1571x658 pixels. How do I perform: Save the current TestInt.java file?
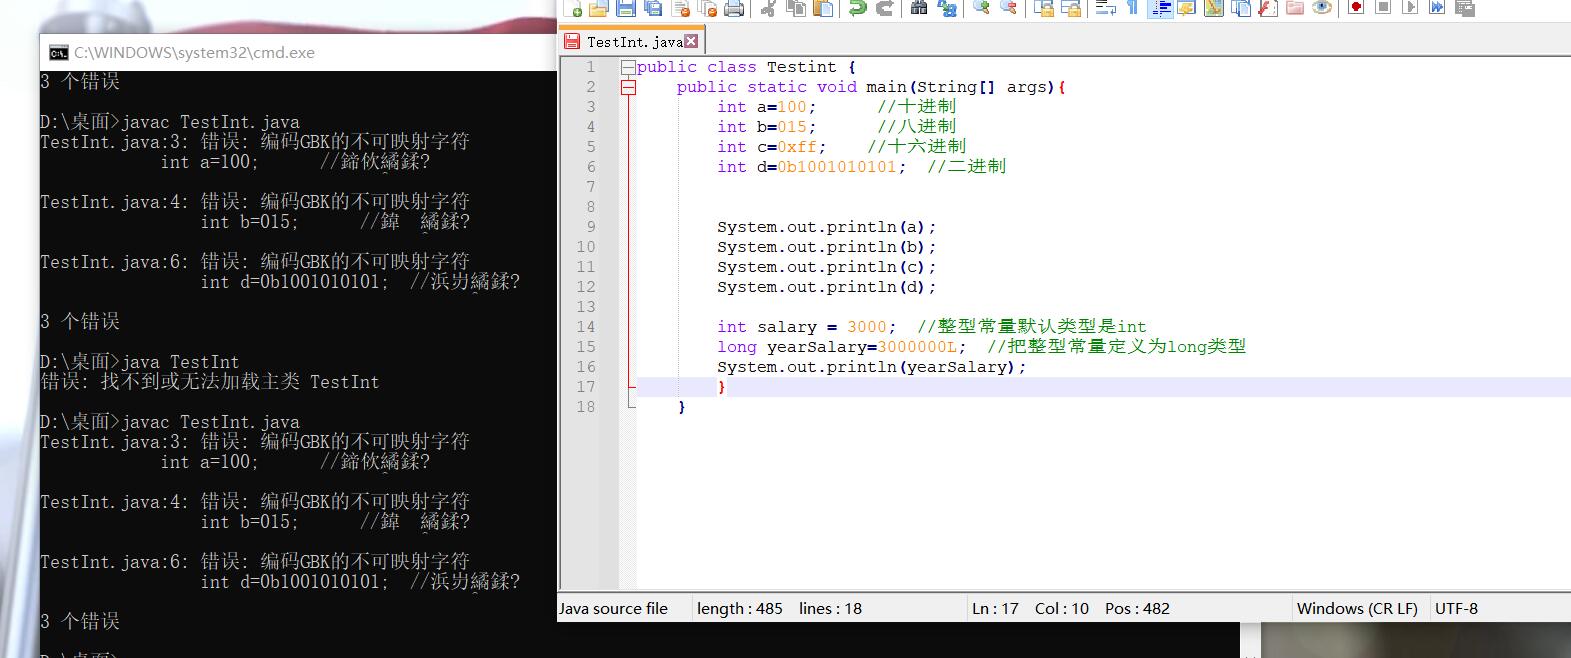pos(626,8)
